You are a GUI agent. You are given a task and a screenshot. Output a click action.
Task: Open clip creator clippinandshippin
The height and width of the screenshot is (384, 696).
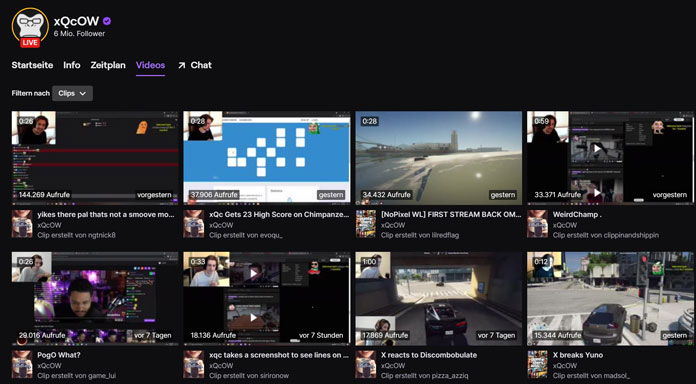630,235
